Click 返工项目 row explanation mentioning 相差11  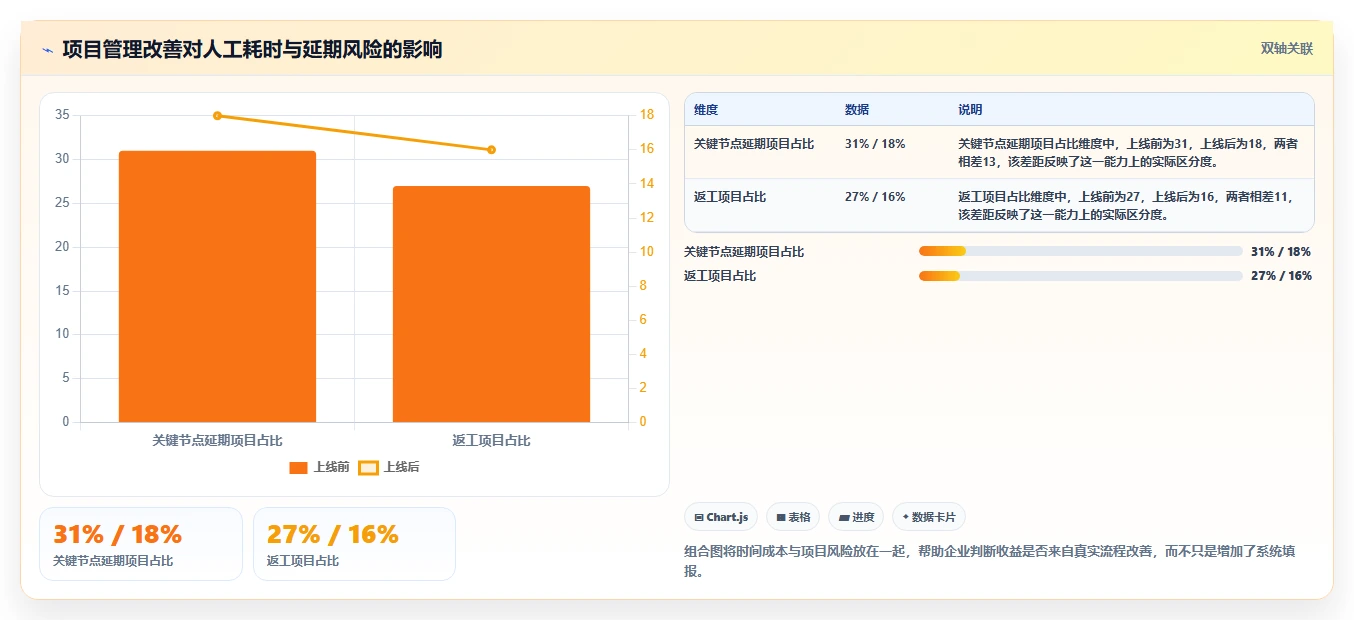coord(1128,206)
